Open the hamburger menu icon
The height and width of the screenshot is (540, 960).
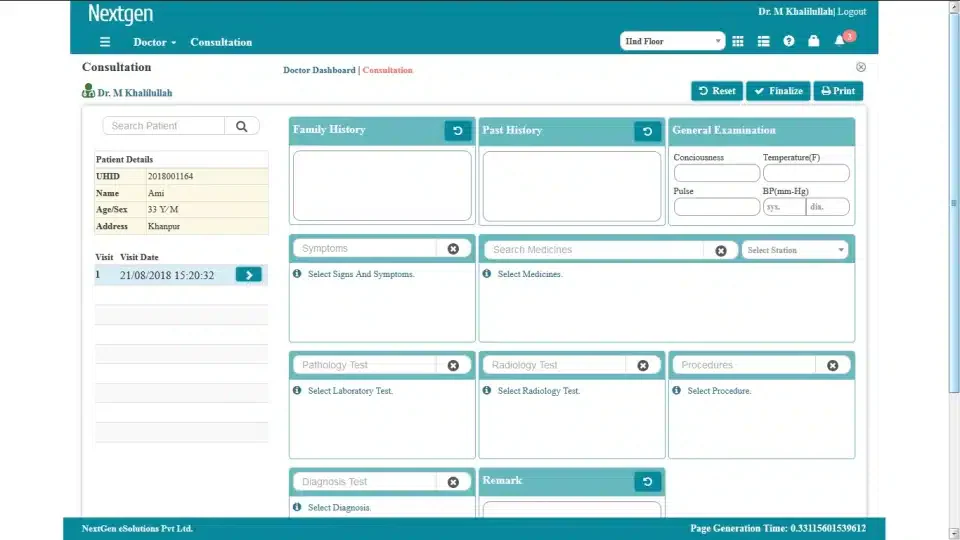pos(105,42)
